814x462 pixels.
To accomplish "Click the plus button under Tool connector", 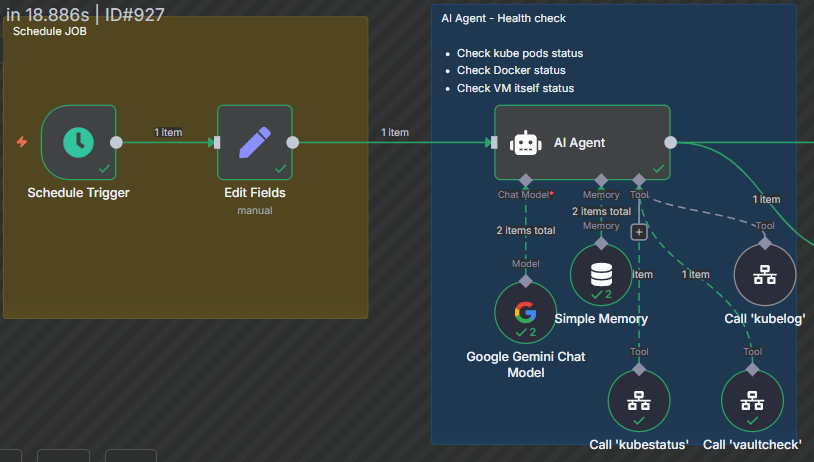I will coord(639,232).
